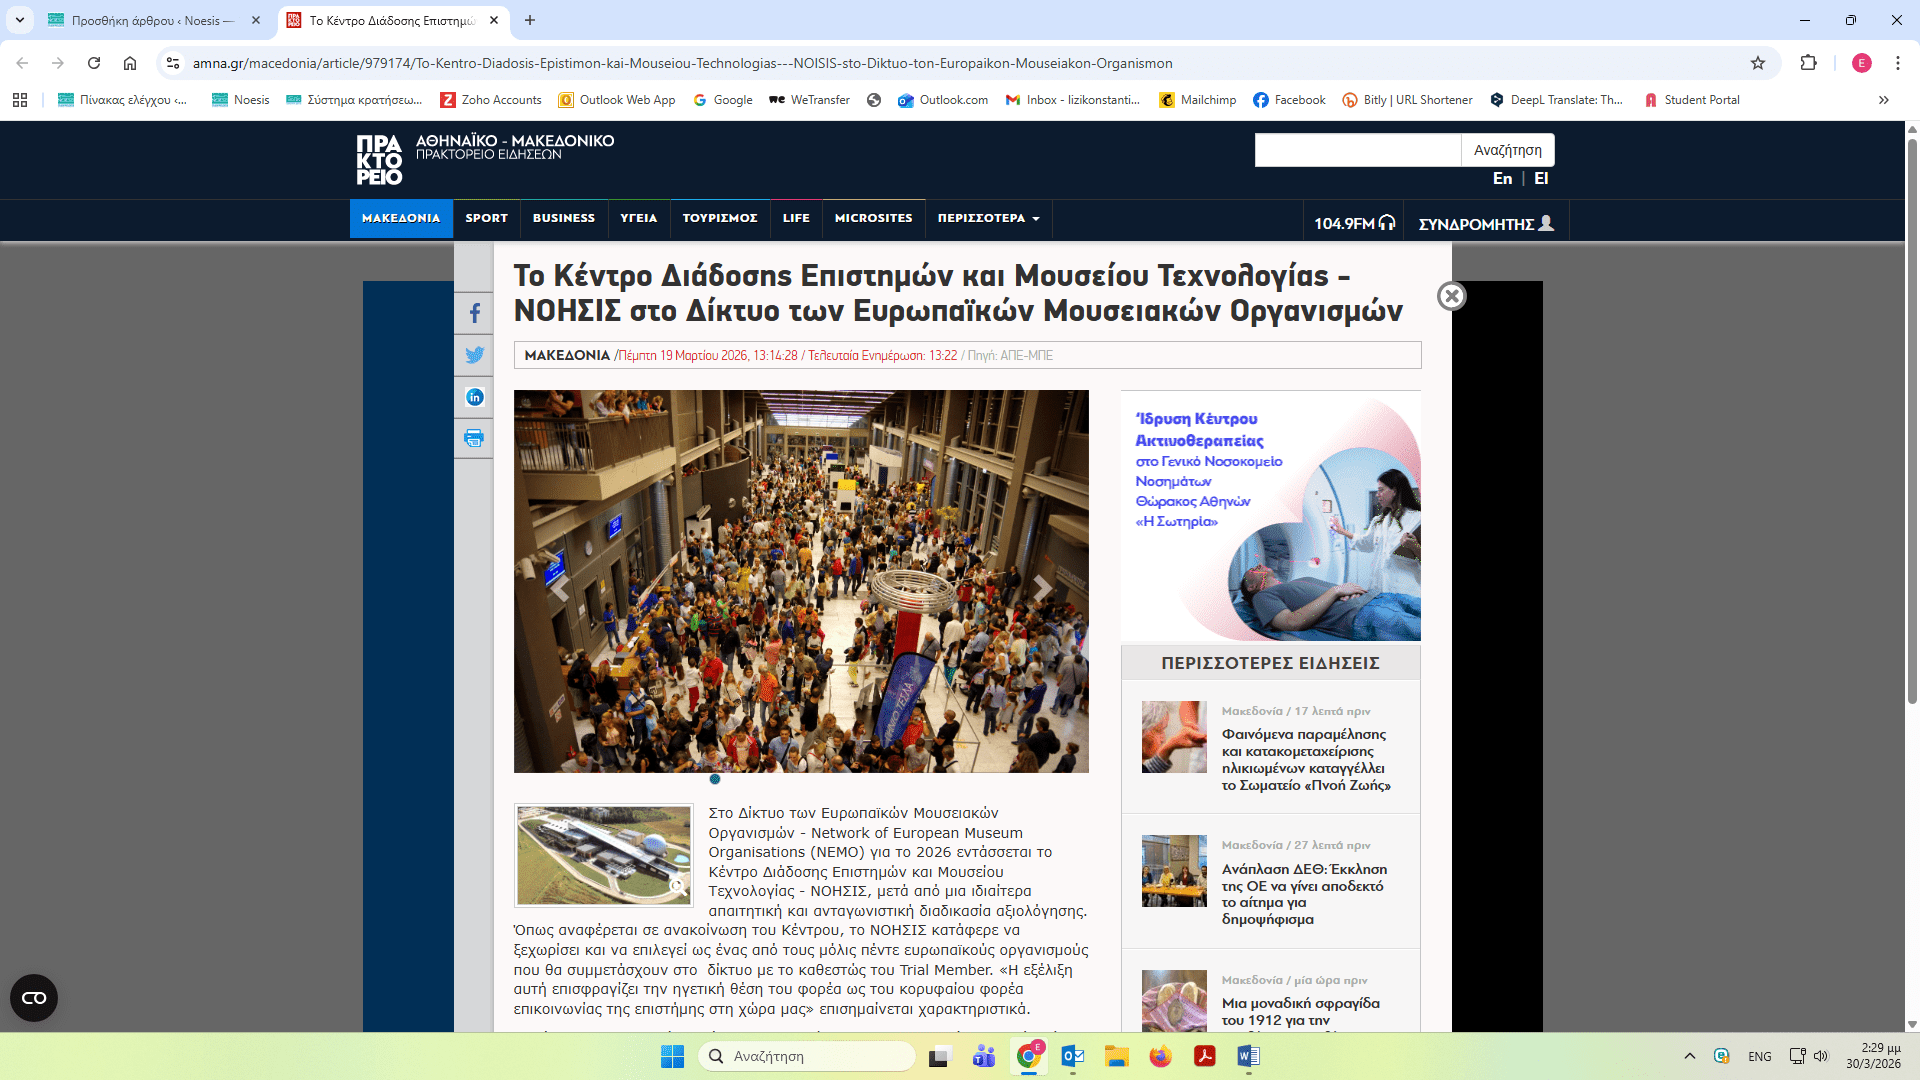Open the tab search dropdown arrow
The image size is (1920, 1080).
pos(20,20)
